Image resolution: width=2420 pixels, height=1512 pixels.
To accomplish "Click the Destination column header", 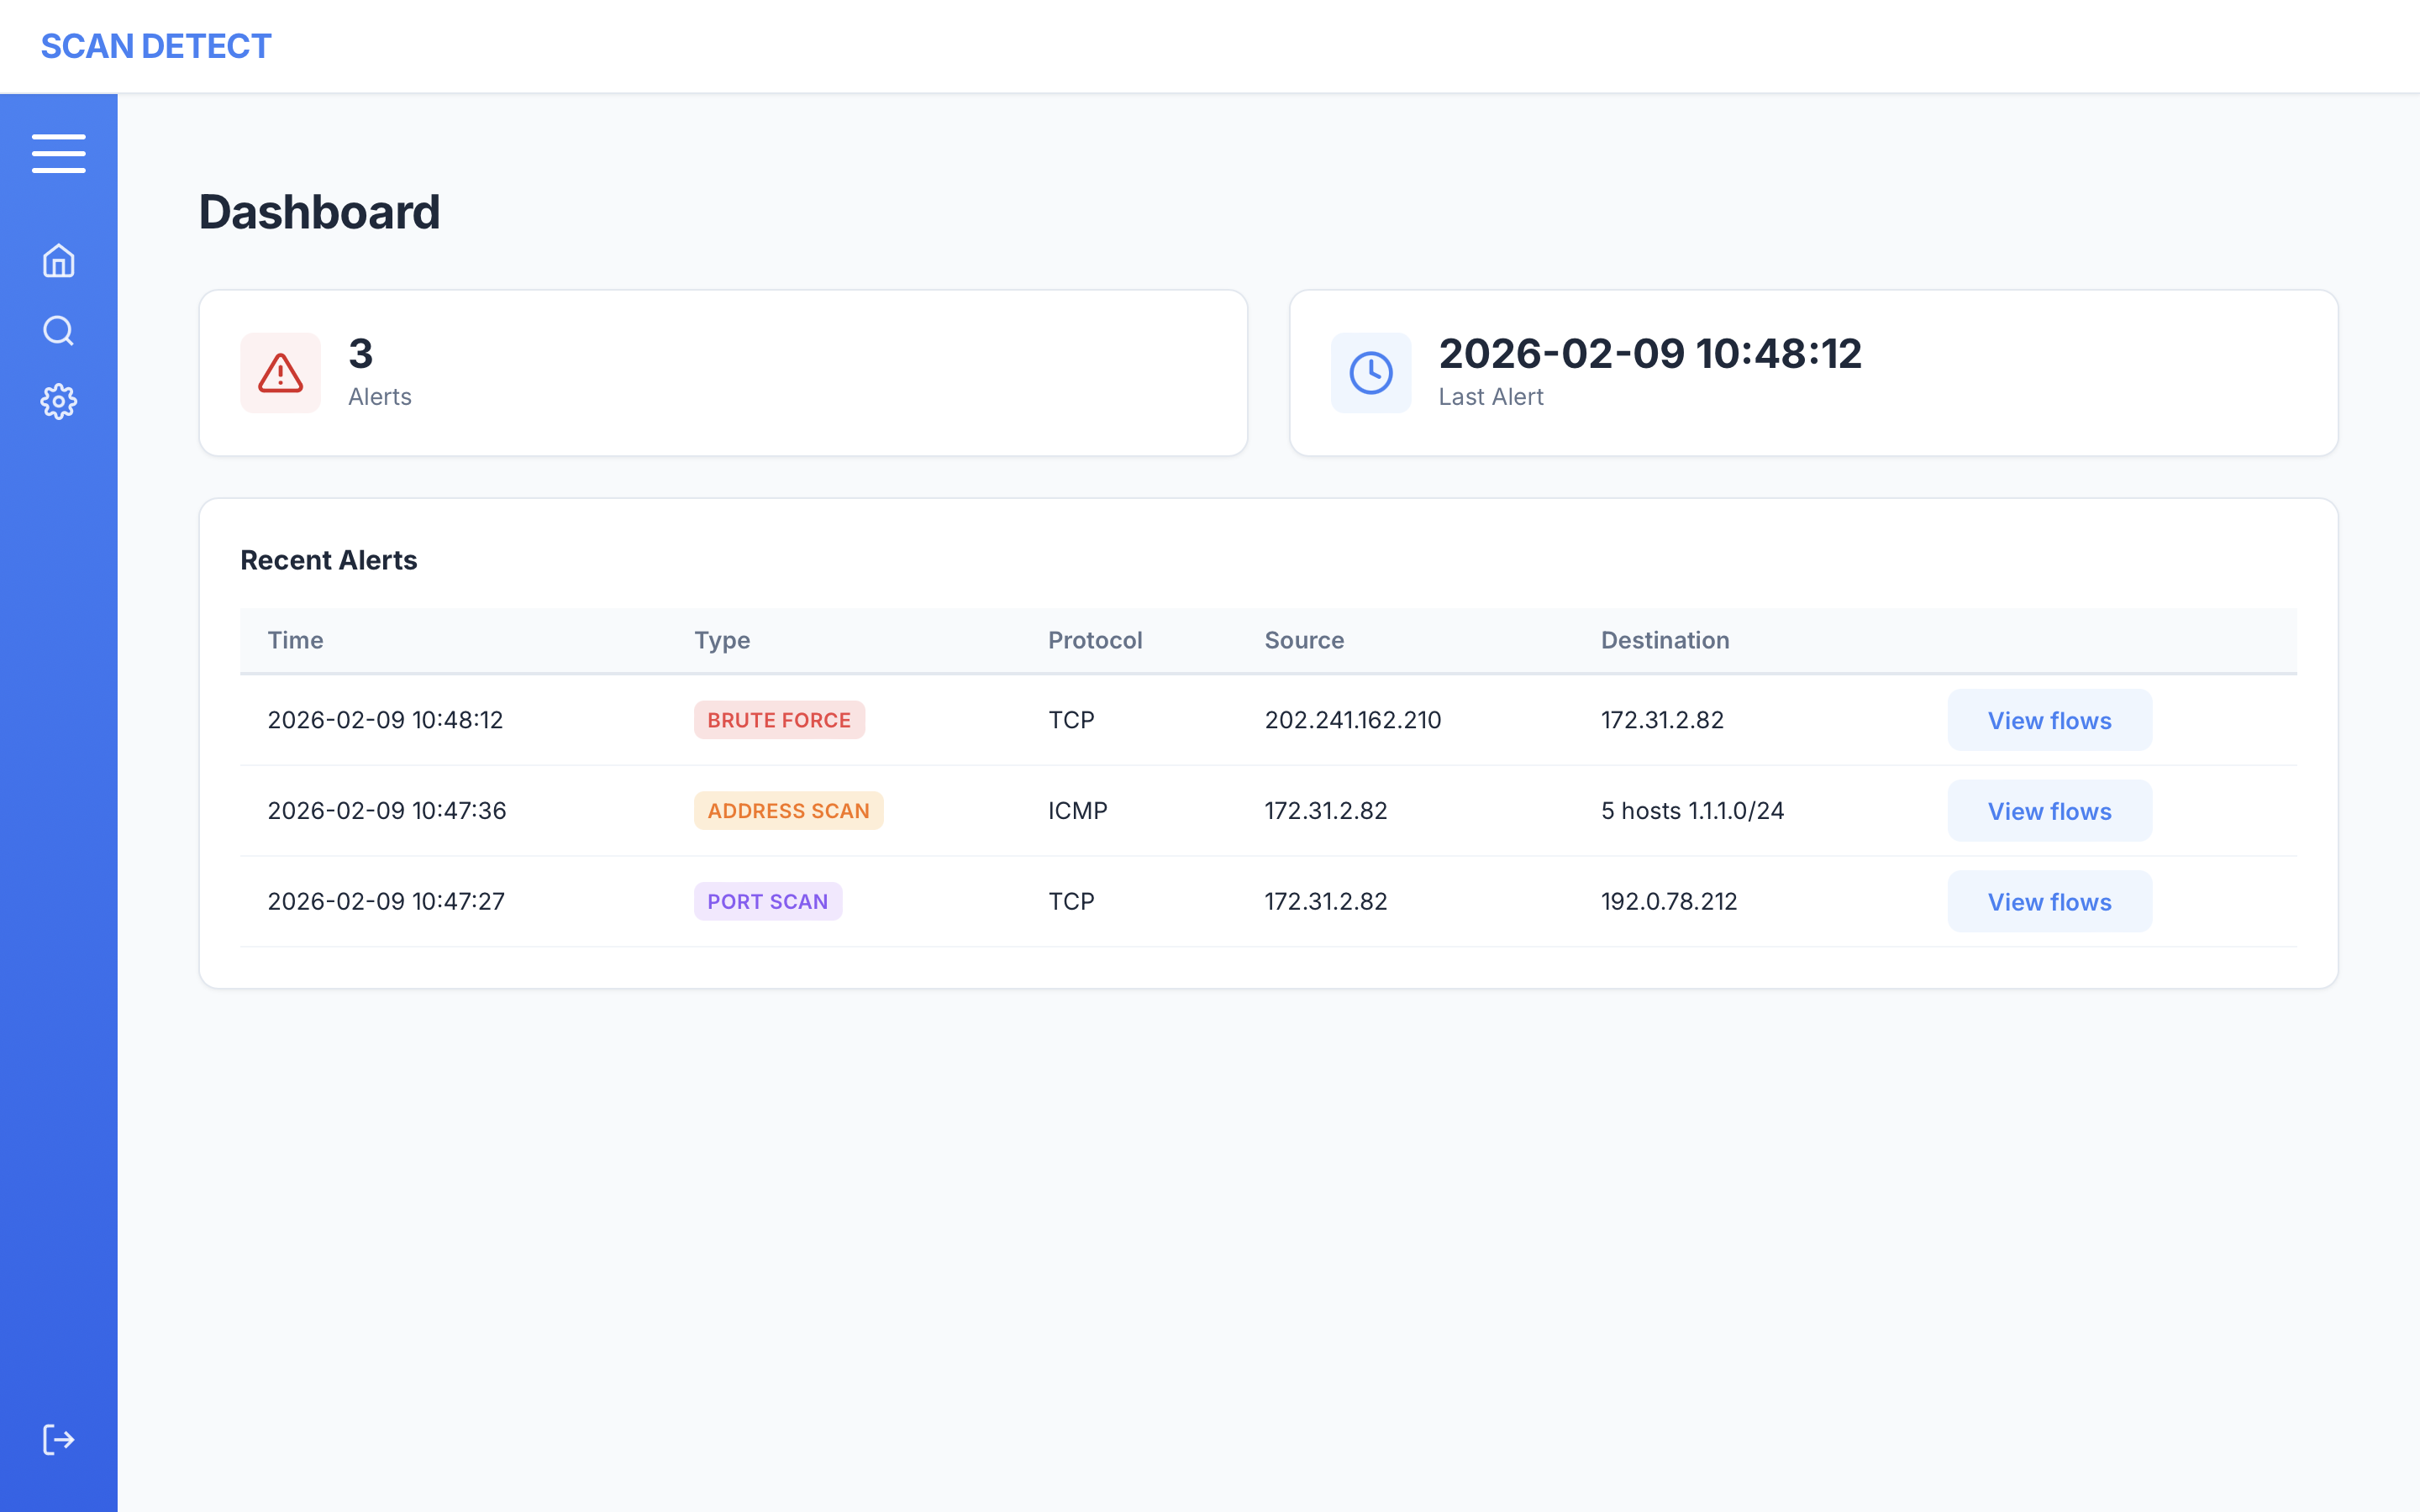I will pos(1664,640).
